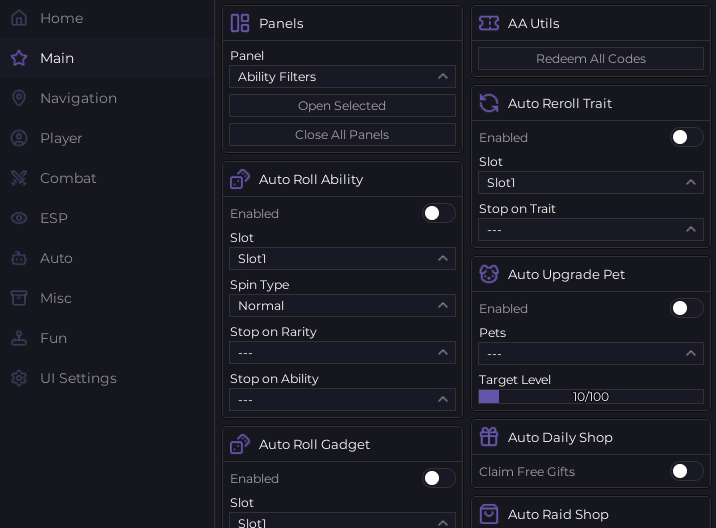
Task: Open the Stop on Trait dropdown
Action: click(591, 230)
